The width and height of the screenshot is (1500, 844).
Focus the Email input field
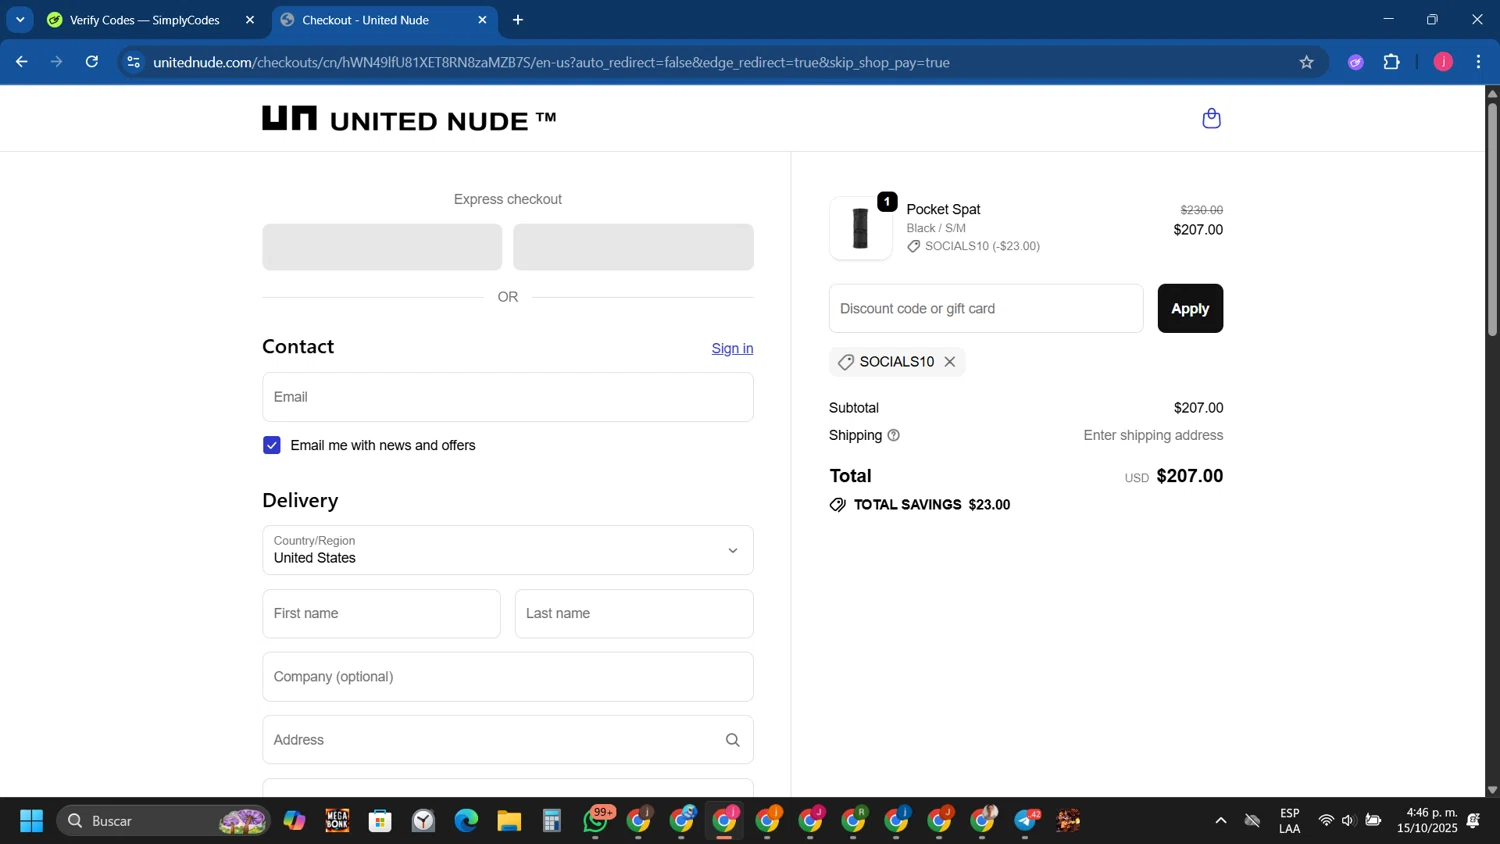508,397
